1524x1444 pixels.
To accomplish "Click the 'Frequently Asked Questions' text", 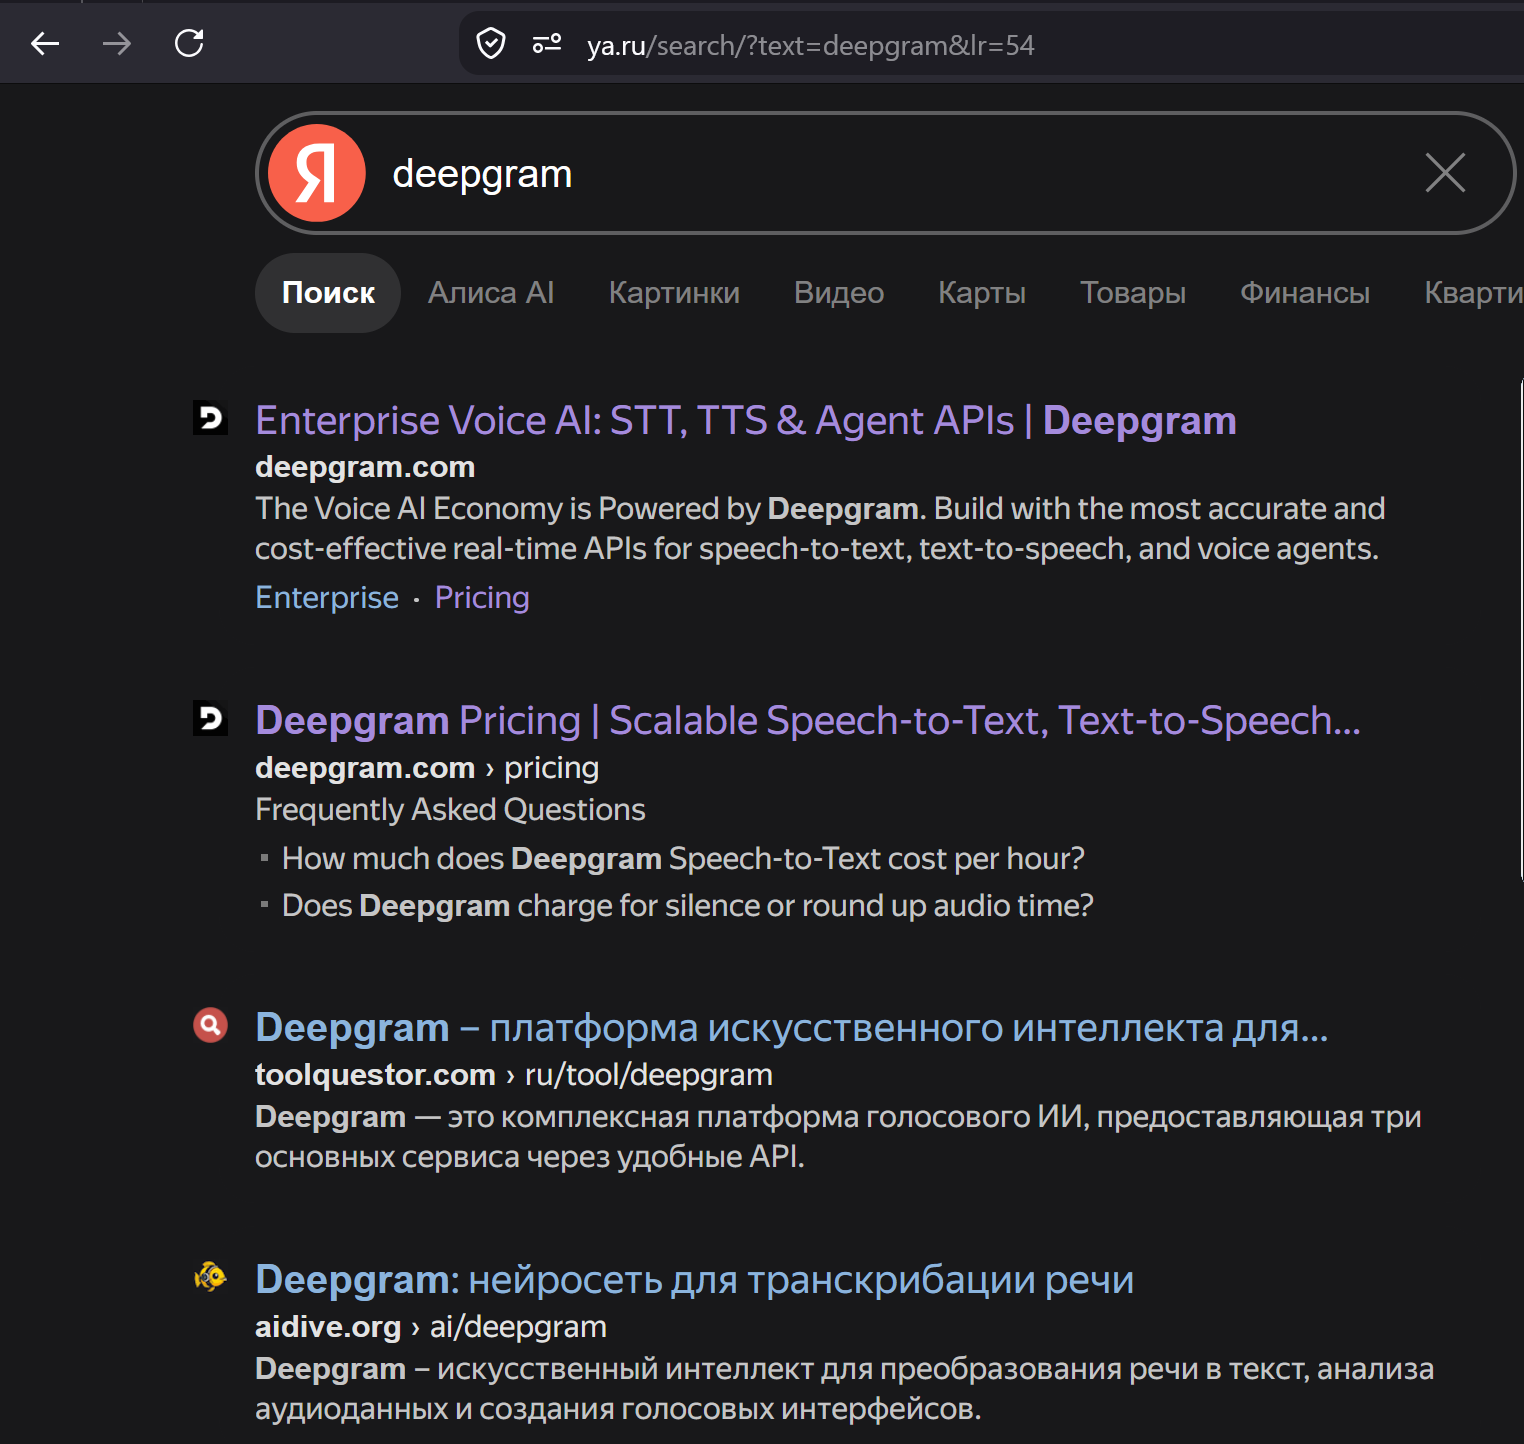I will 450,810.
